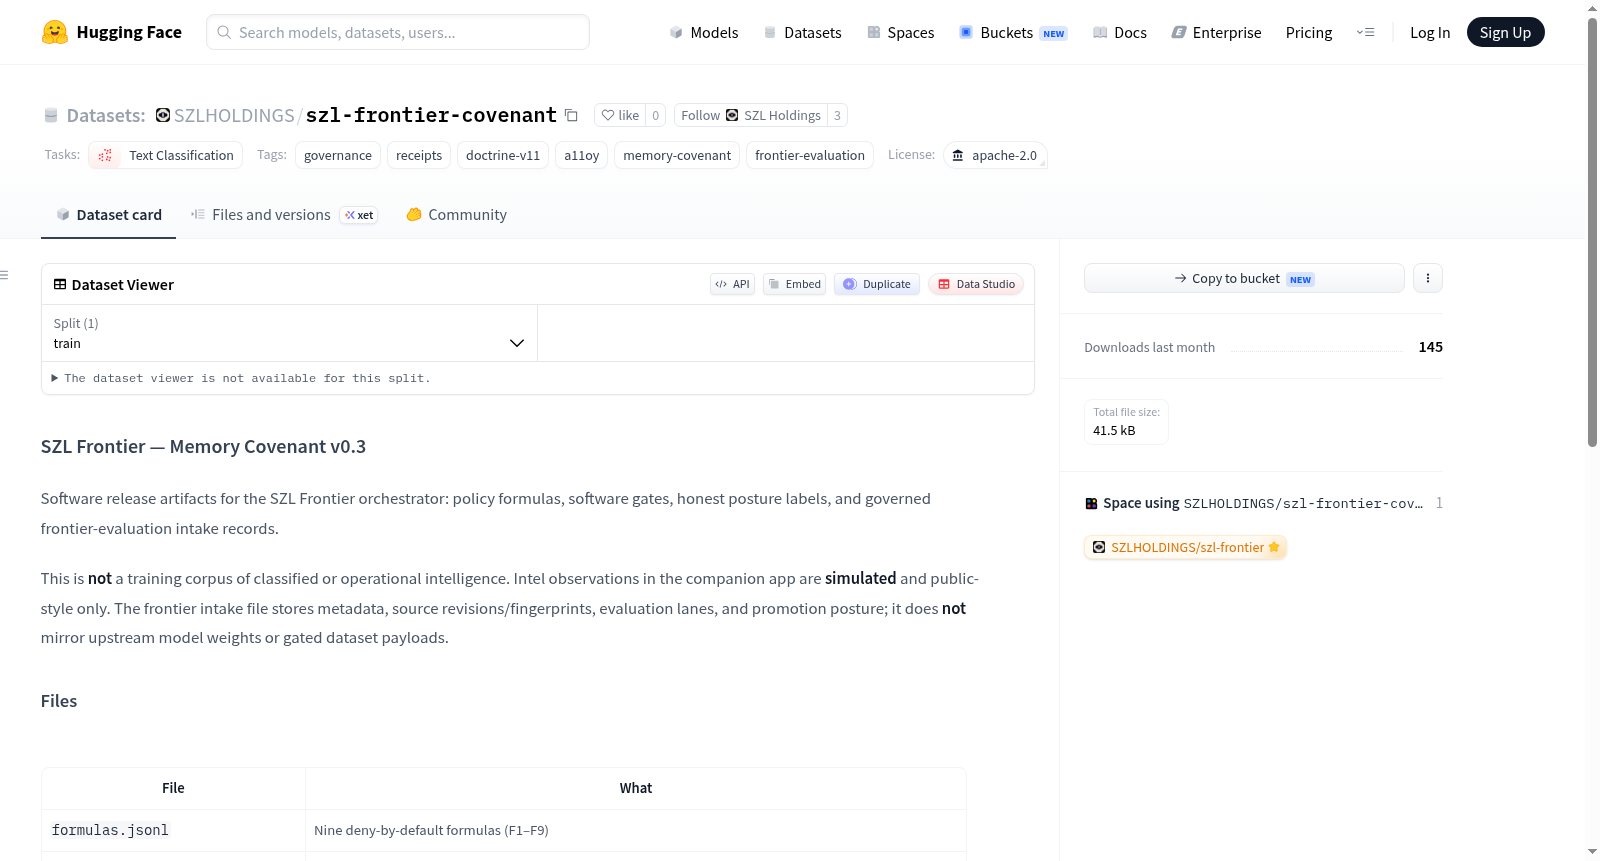Expand the dataset viewer not available message

pos(241,378)
